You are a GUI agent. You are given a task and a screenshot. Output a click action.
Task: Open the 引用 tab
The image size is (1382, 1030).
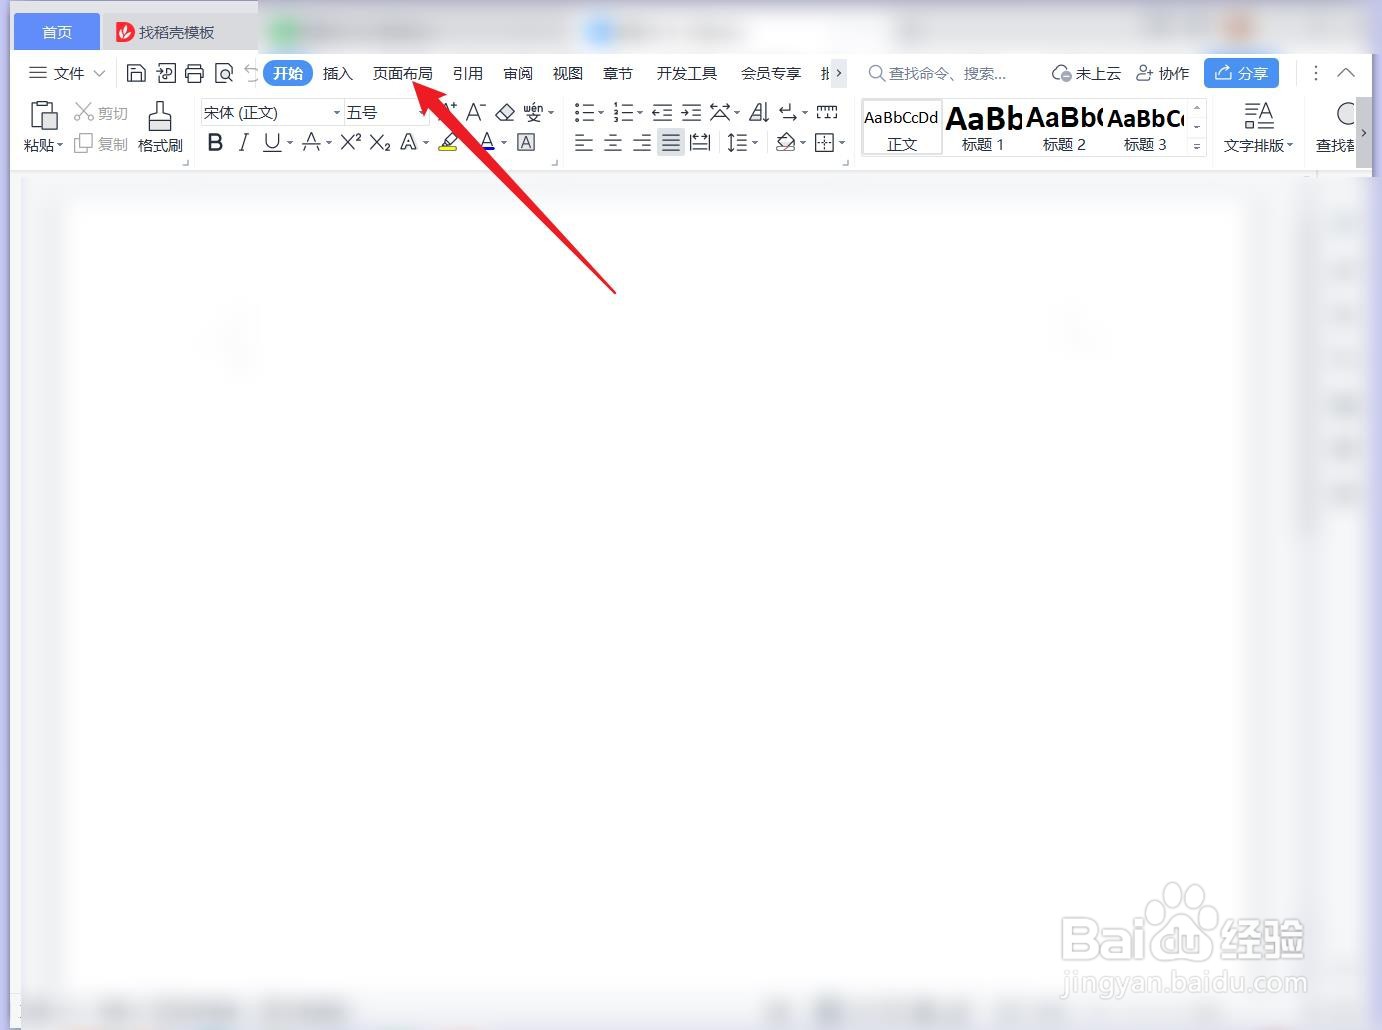[468, 73]
